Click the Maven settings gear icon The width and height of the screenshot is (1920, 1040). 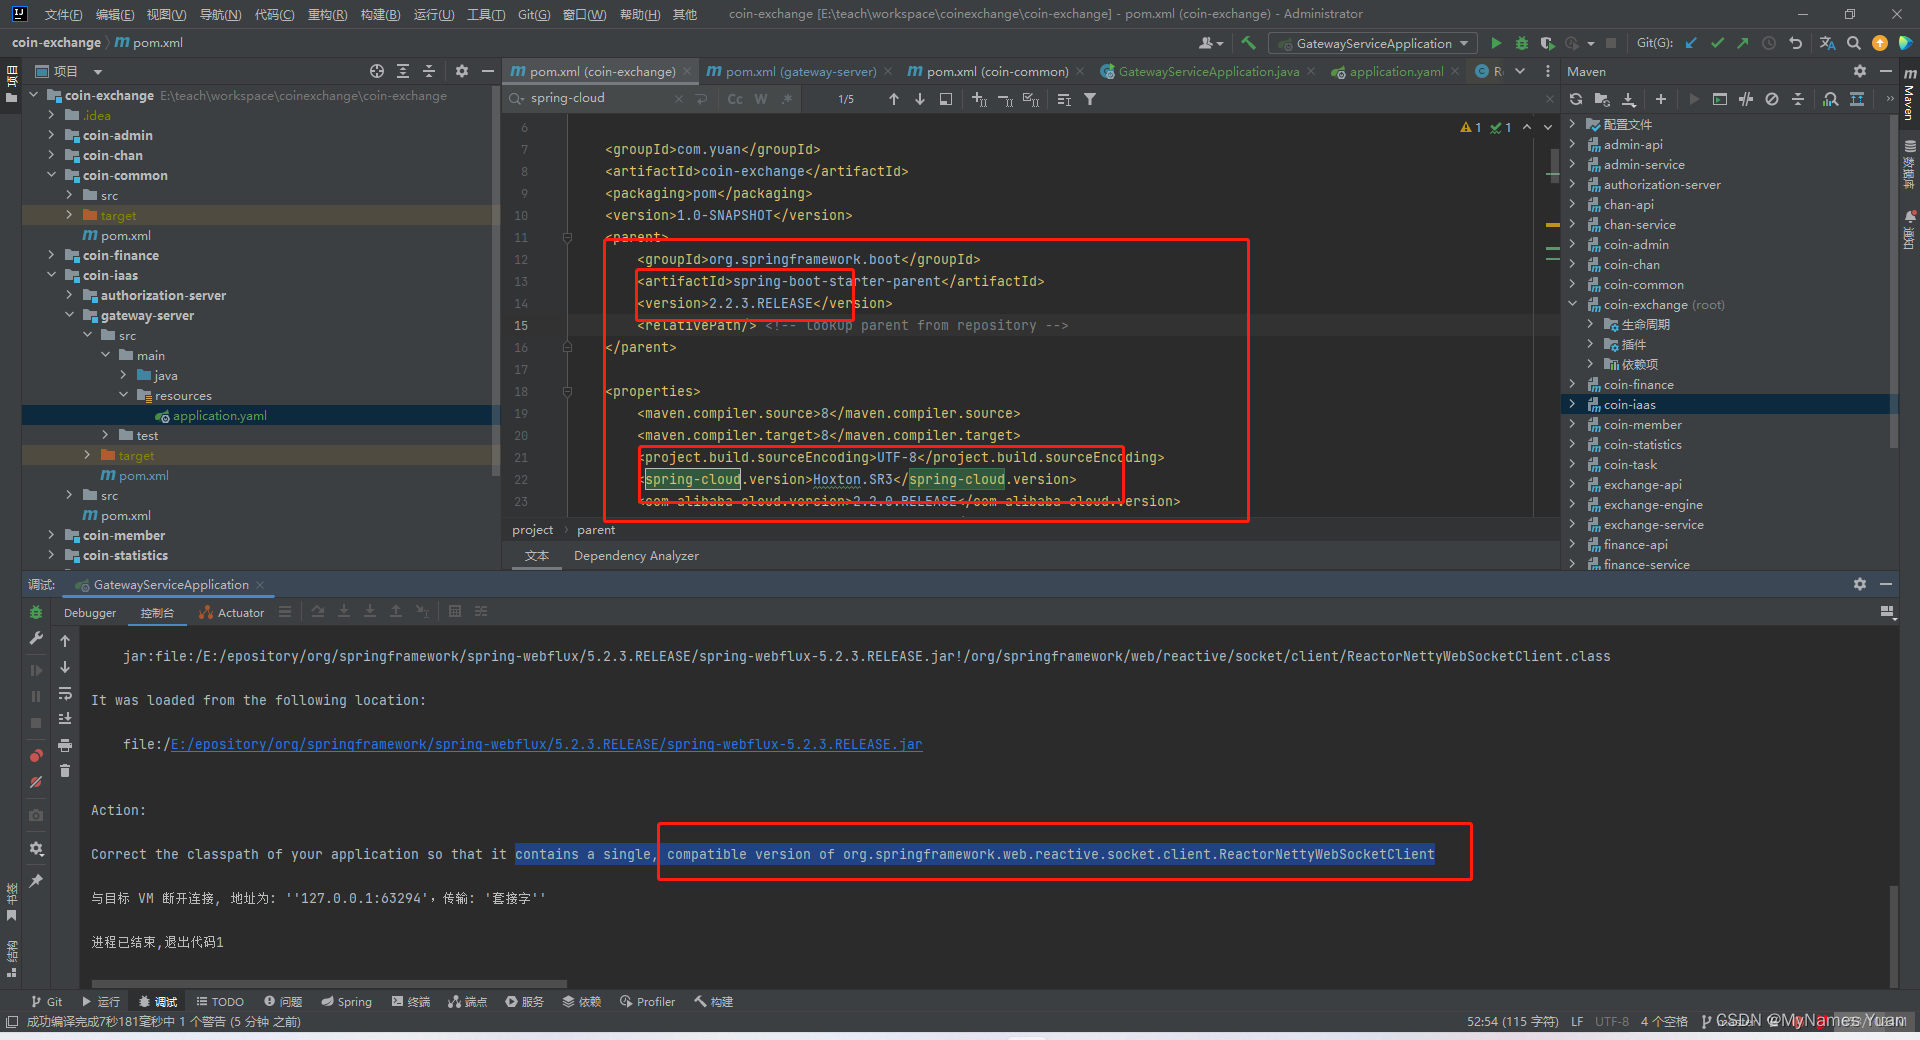1860,71
